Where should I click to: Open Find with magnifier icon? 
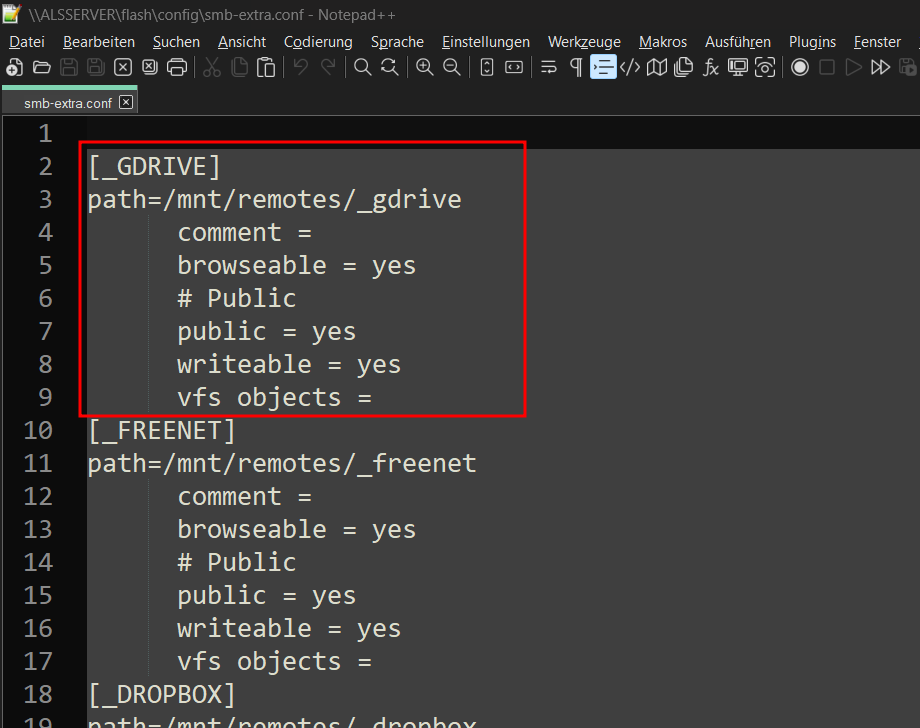(363, 67)
